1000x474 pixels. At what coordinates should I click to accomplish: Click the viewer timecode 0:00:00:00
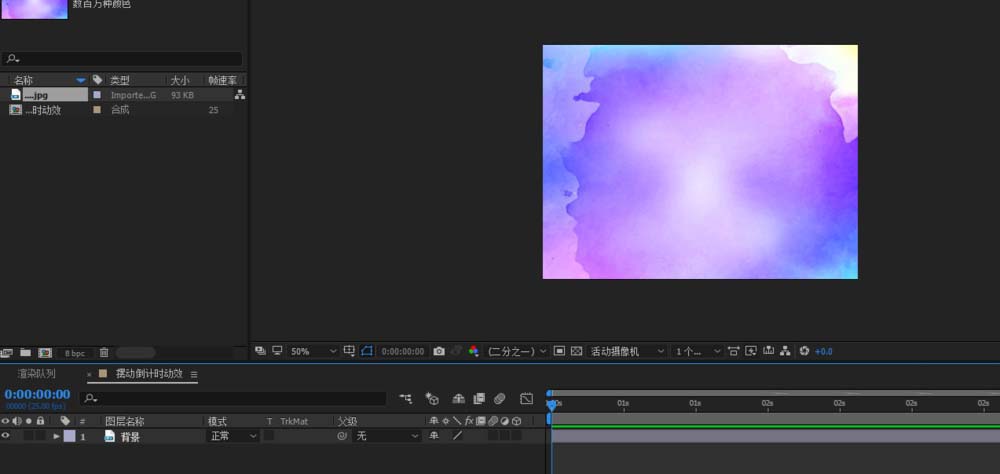point(402,352)
